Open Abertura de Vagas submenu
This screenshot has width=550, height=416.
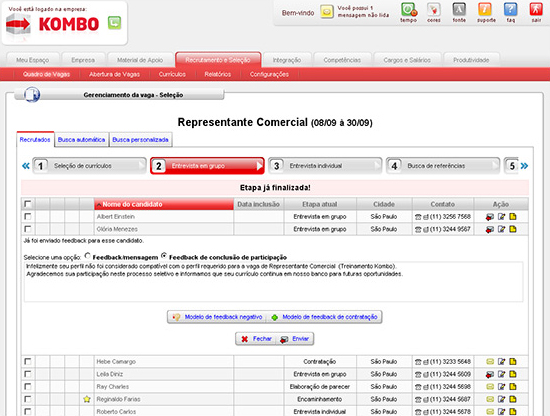pyautogui.click(x=114, y=74)
